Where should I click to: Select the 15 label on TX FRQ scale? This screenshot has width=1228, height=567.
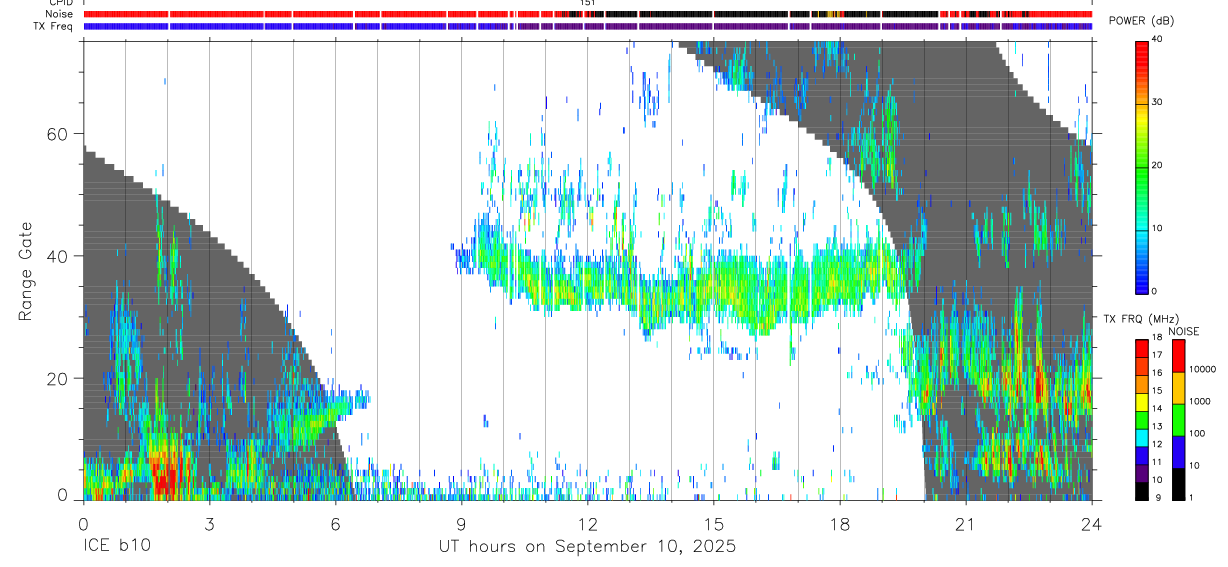[x=1159, y=391]
